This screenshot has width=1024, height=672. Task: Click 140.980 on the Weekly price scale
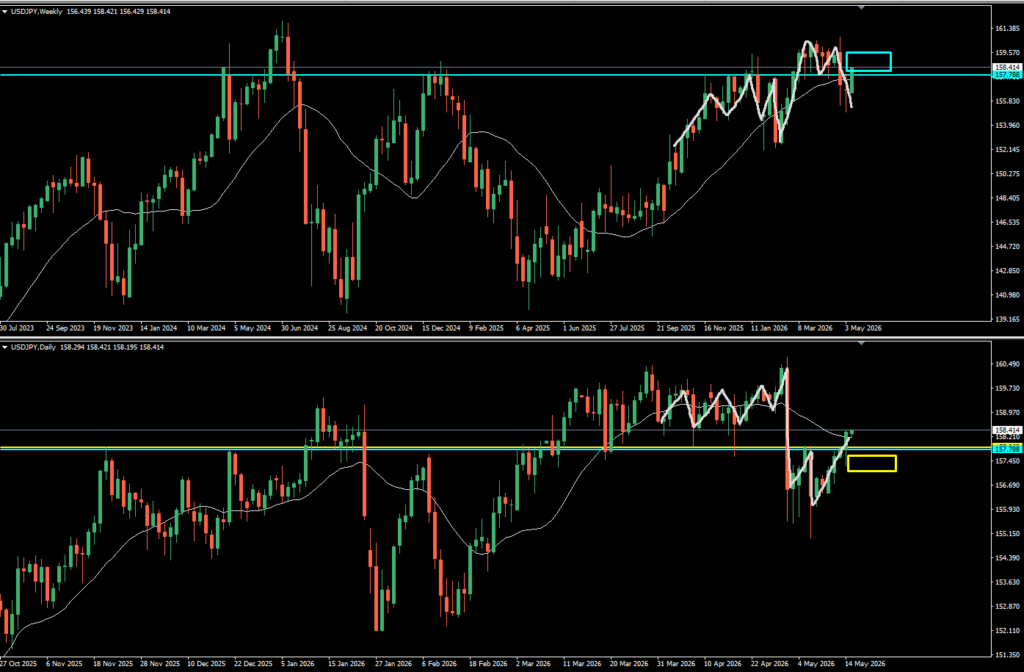coord(1008,295)
